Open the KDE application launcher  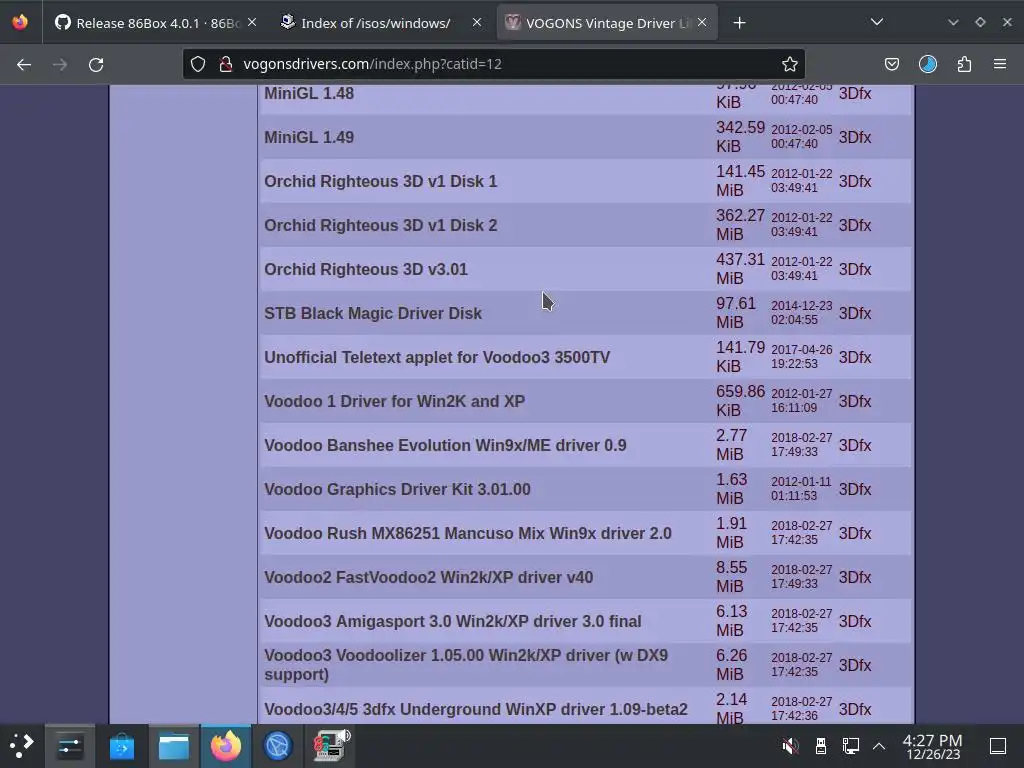pyautogui.click(x=22, y=746)
